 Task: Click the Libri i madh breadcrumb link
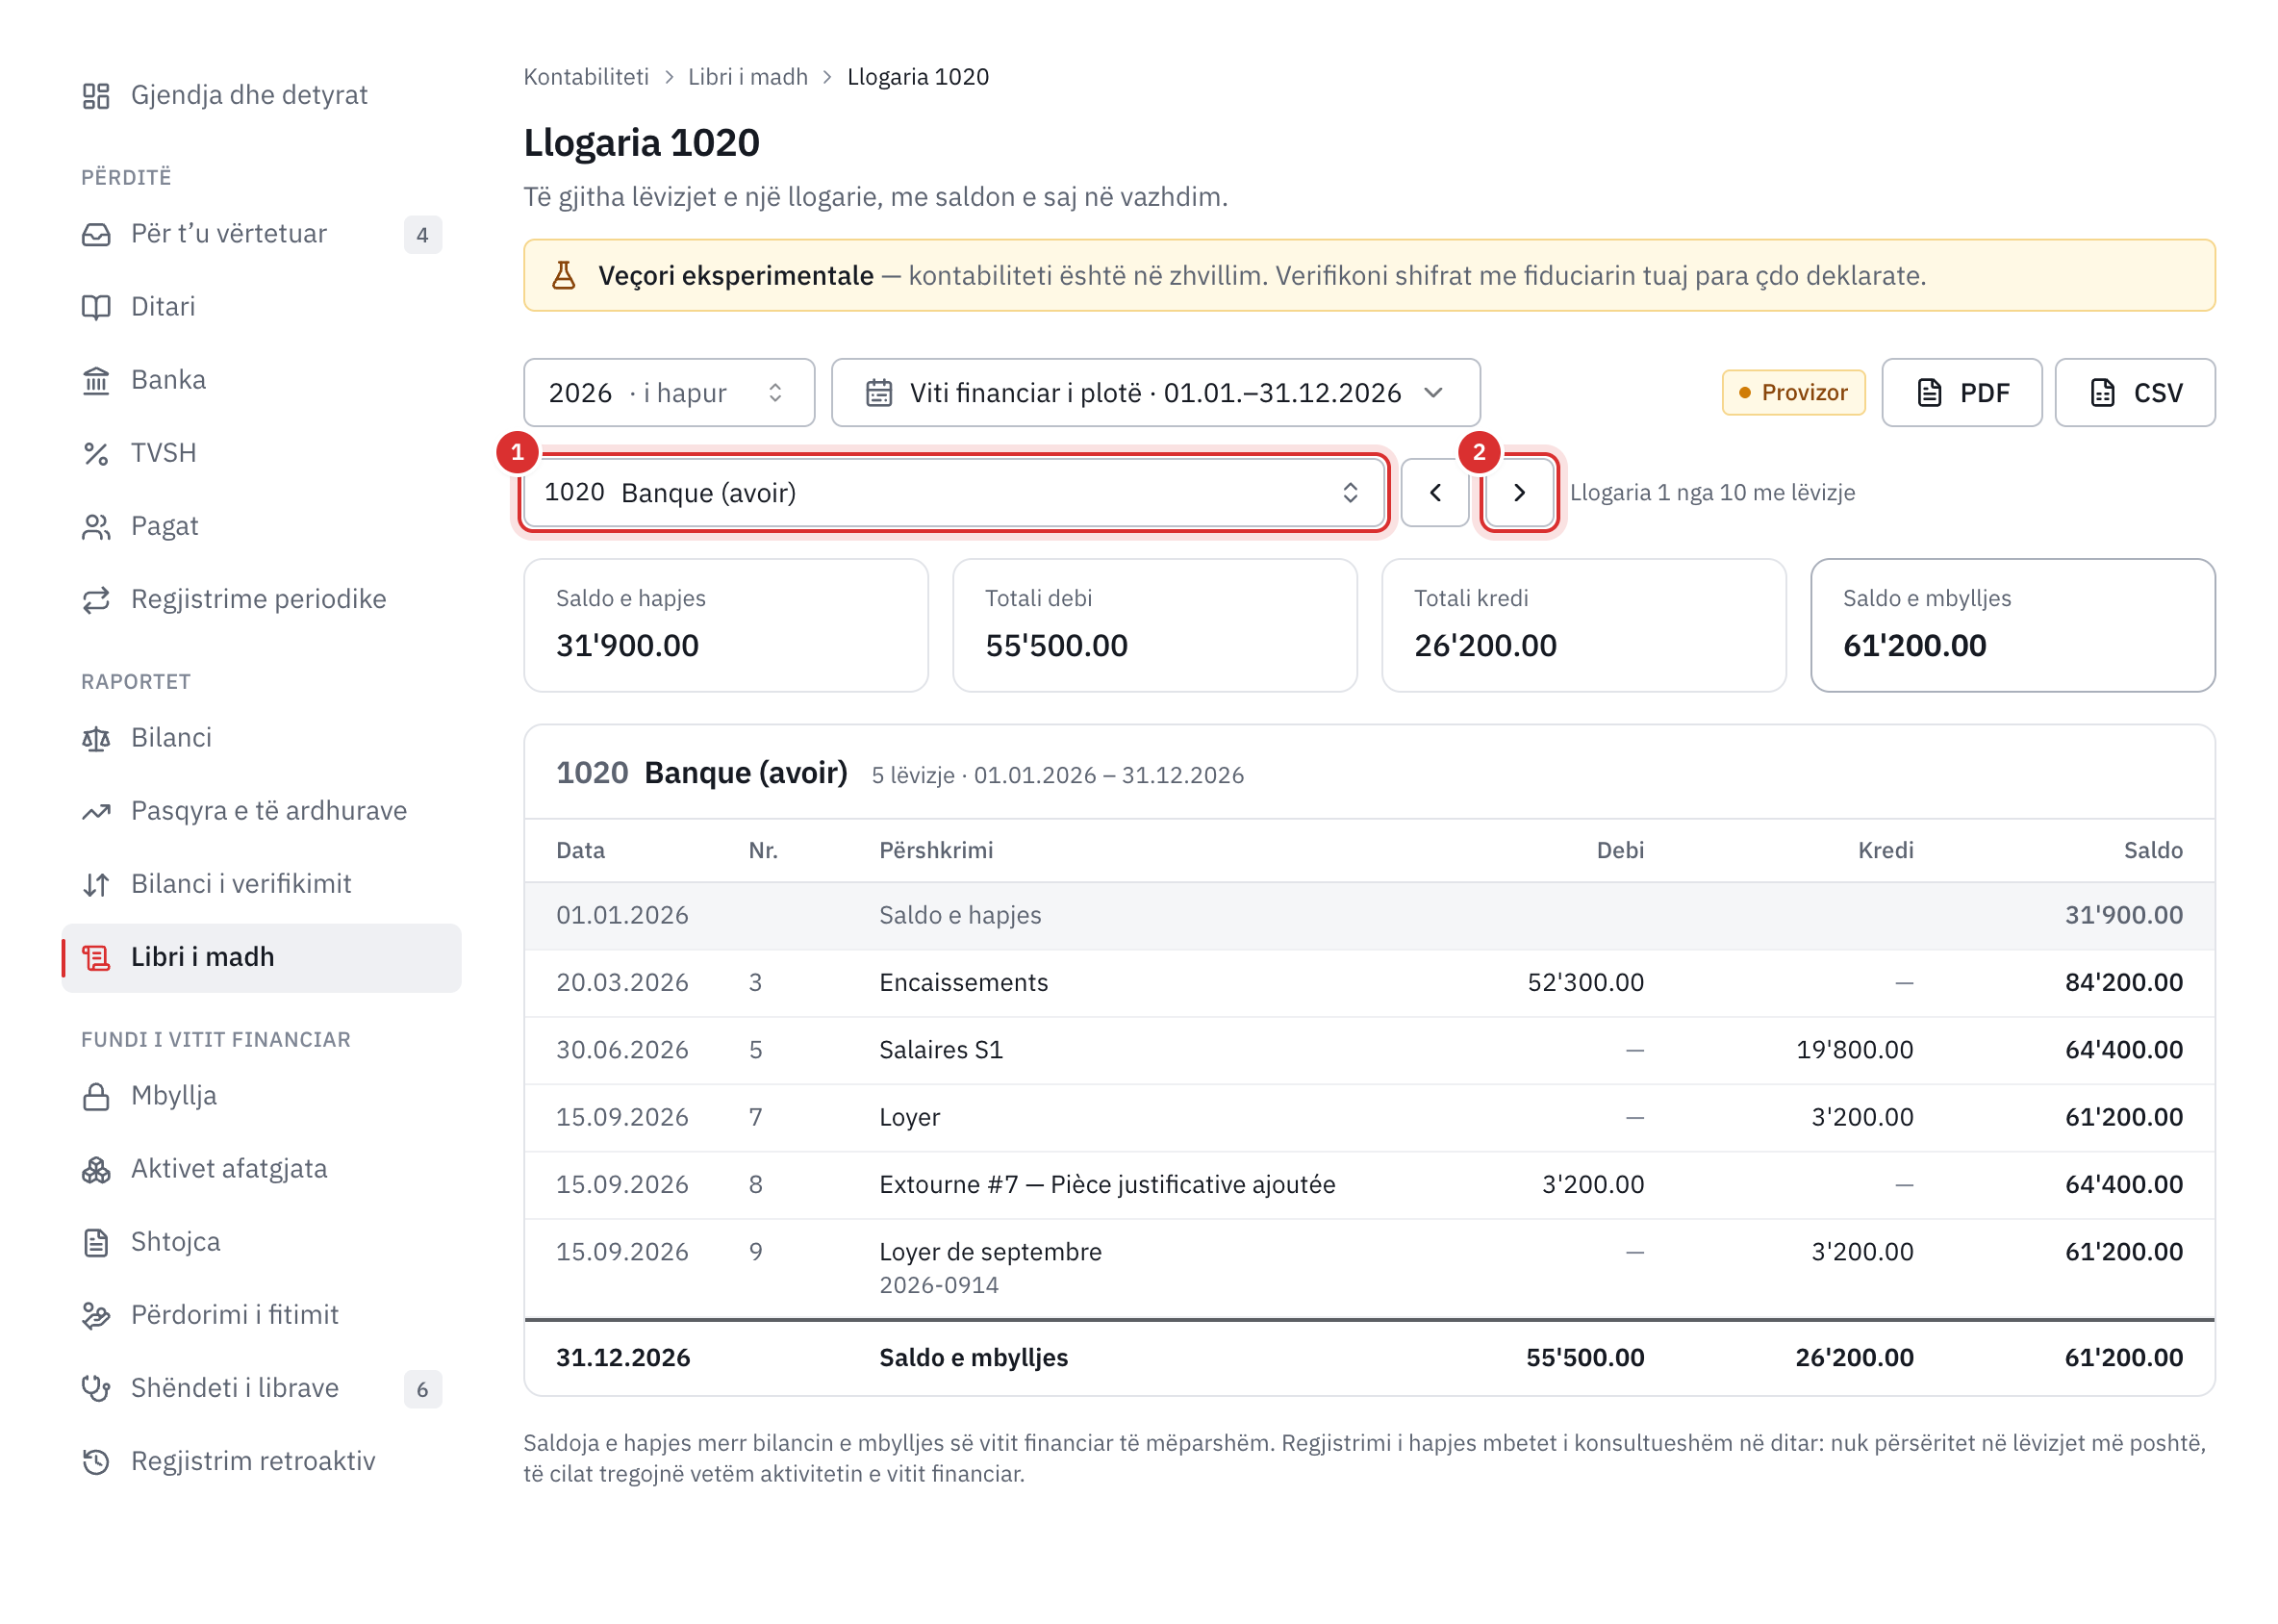(x=747, y=77)
